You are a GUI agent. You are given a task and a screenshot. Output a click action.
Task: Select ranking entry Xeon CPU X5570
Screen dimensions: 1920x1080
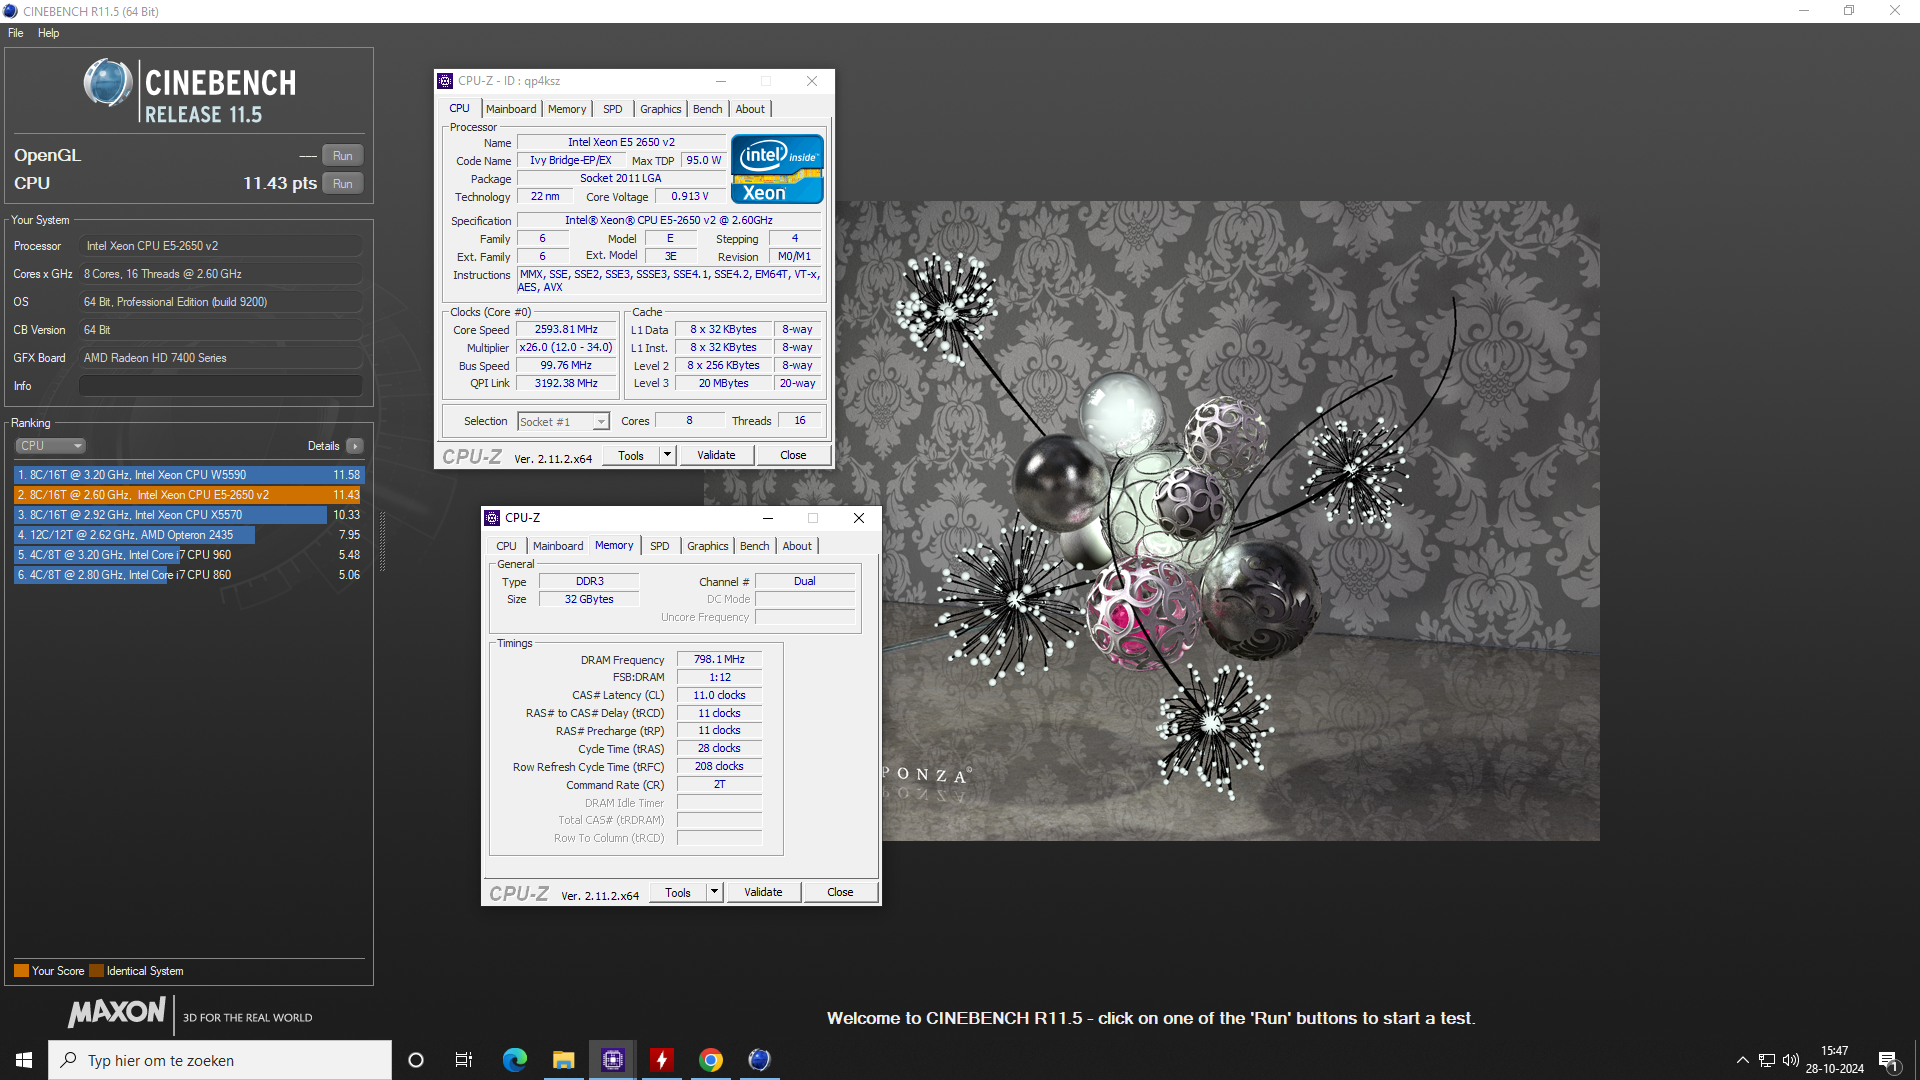click(x=189, y=515)
